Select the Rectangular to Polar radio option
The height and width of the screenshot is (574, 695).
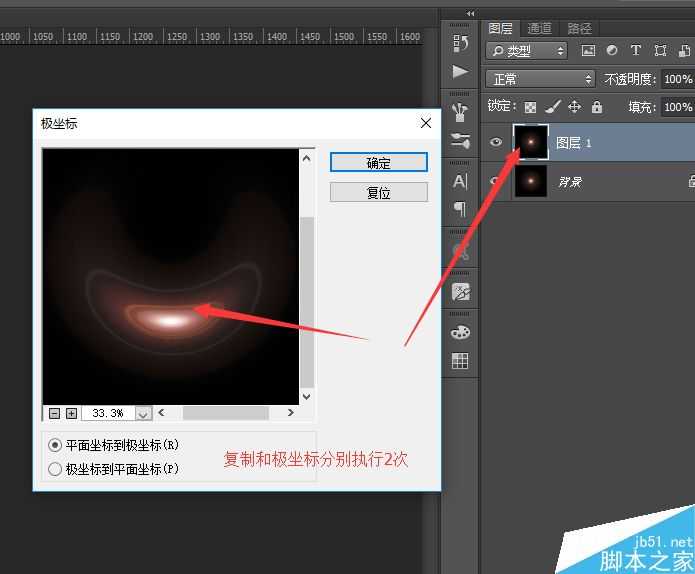pyautogui.click(x=55, y=445)
